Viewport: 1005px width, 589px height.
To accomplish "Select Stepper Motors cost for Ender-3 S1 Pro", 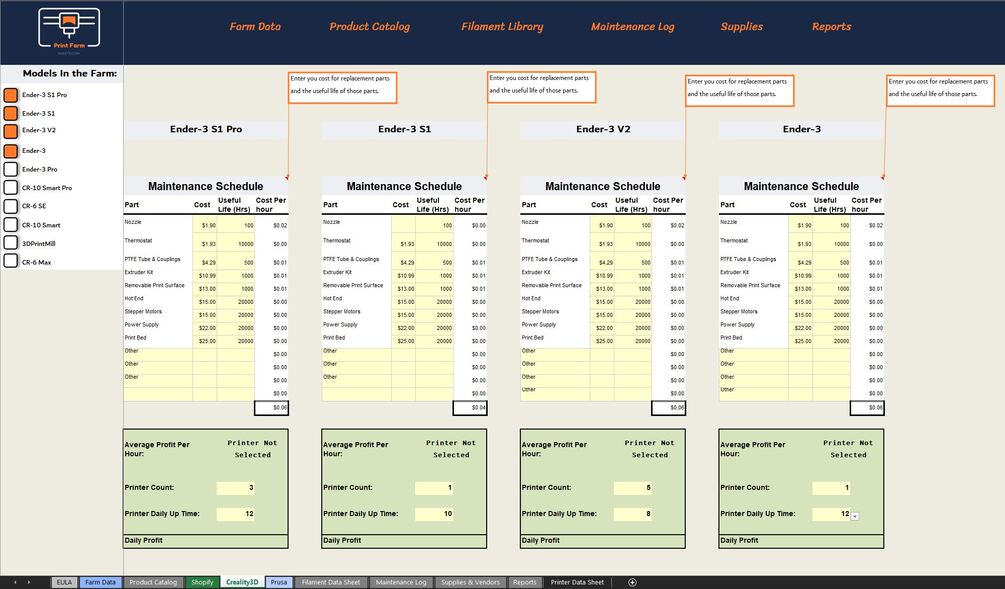I will coord(205,315).
